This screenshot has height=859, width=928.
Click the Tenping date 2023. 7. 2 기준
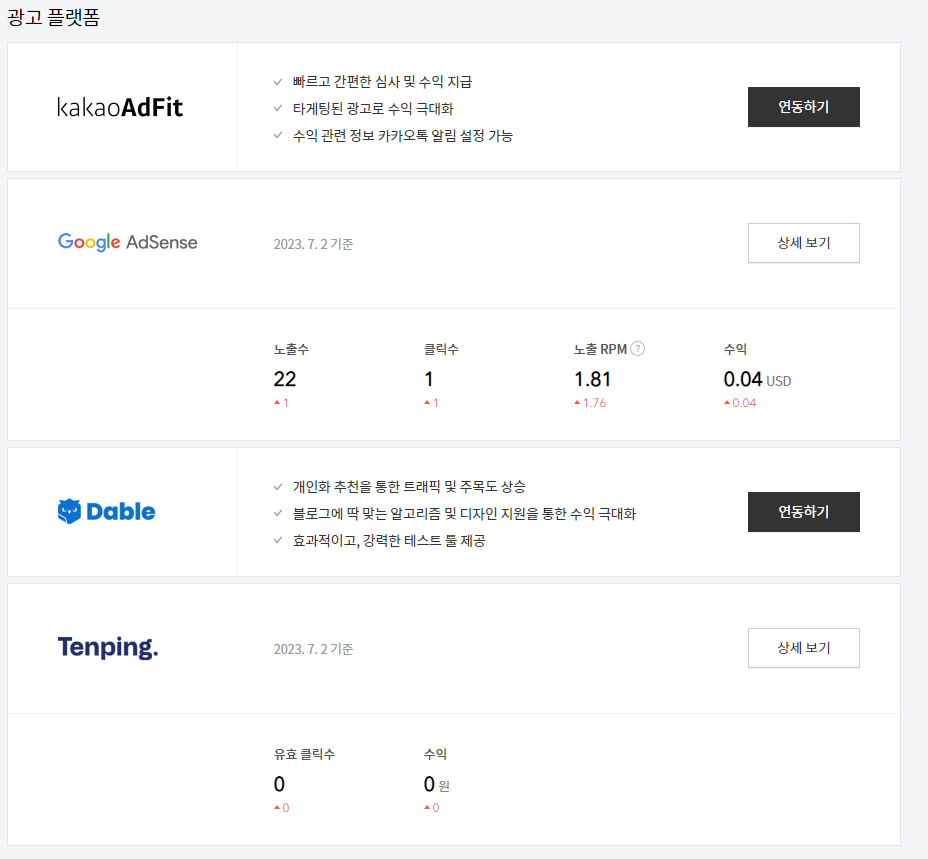click(313, 649)
